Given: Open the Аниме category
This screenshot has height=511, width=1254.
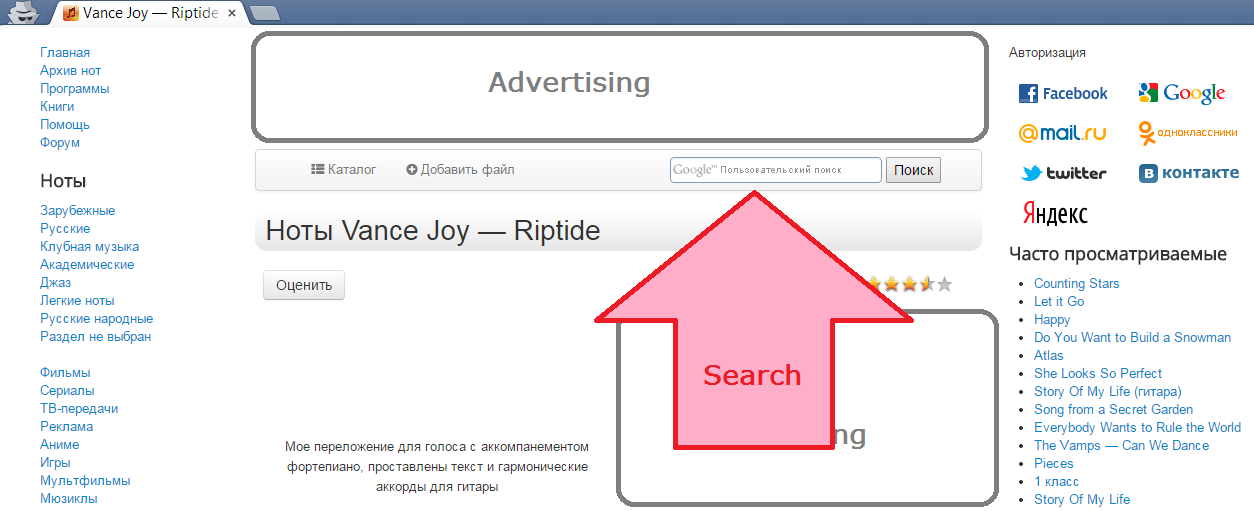Looking at the screenshot, I should tap(60, 445).
